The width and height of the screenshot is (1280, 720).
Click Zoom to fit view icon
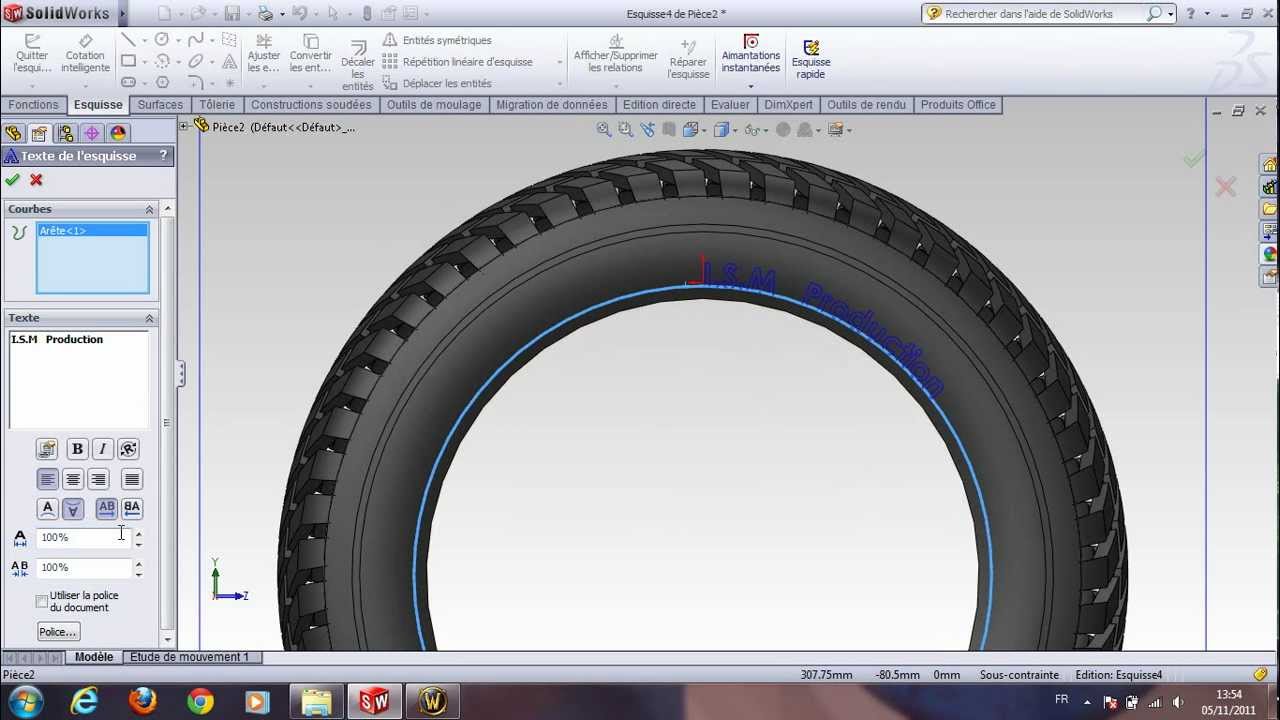coord(604,130)
